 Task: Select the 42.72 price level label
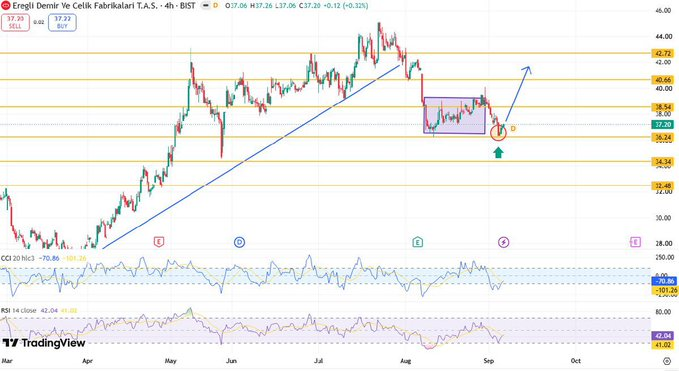[x=663, y=54]
